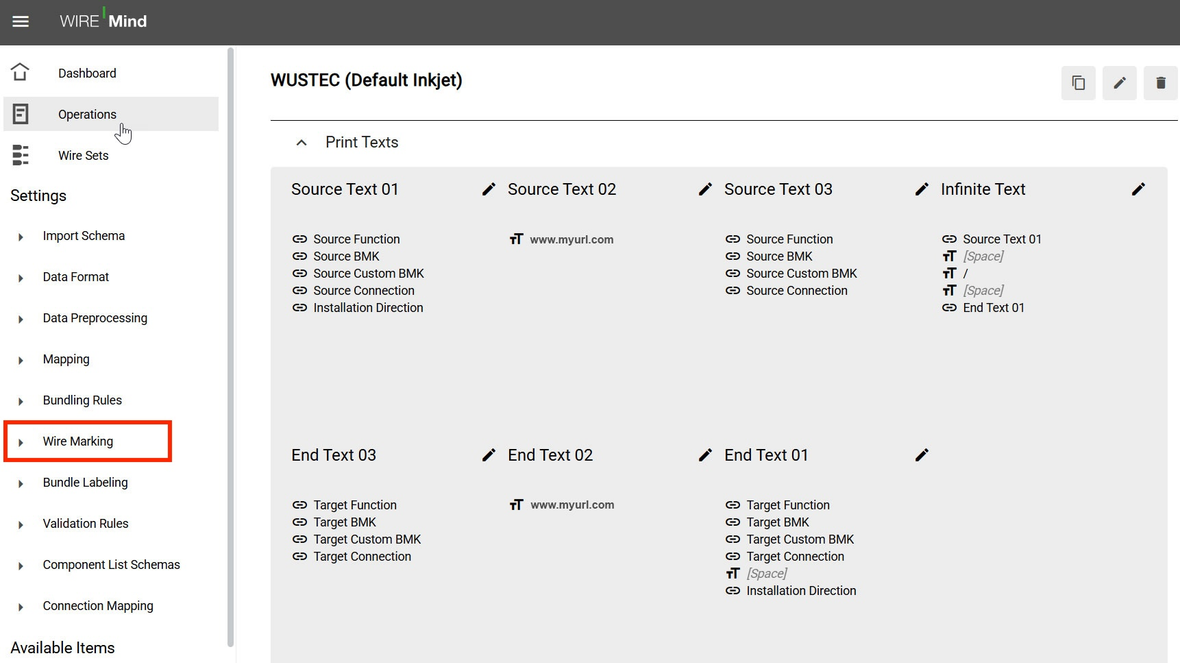The height and width of the screenshot is (663, 1180).
Task: Edit End Text 01 with pencil icon
Action: (922, 455)
